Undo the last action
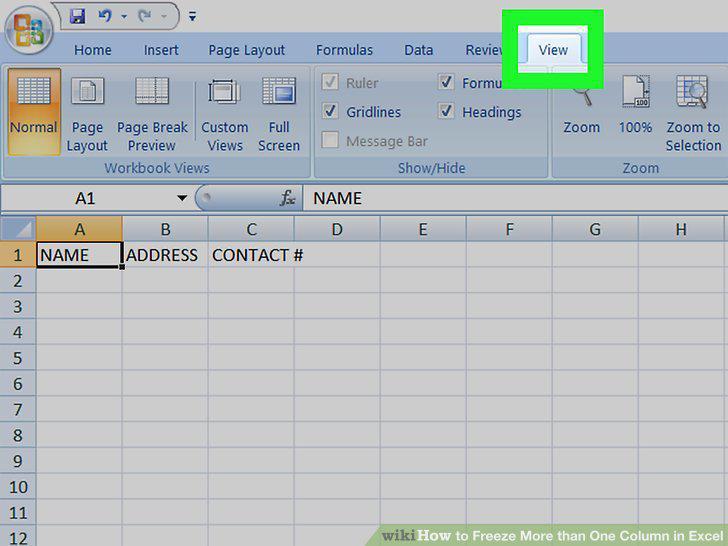This screenshot has width=728, height=546. [105, 16]
